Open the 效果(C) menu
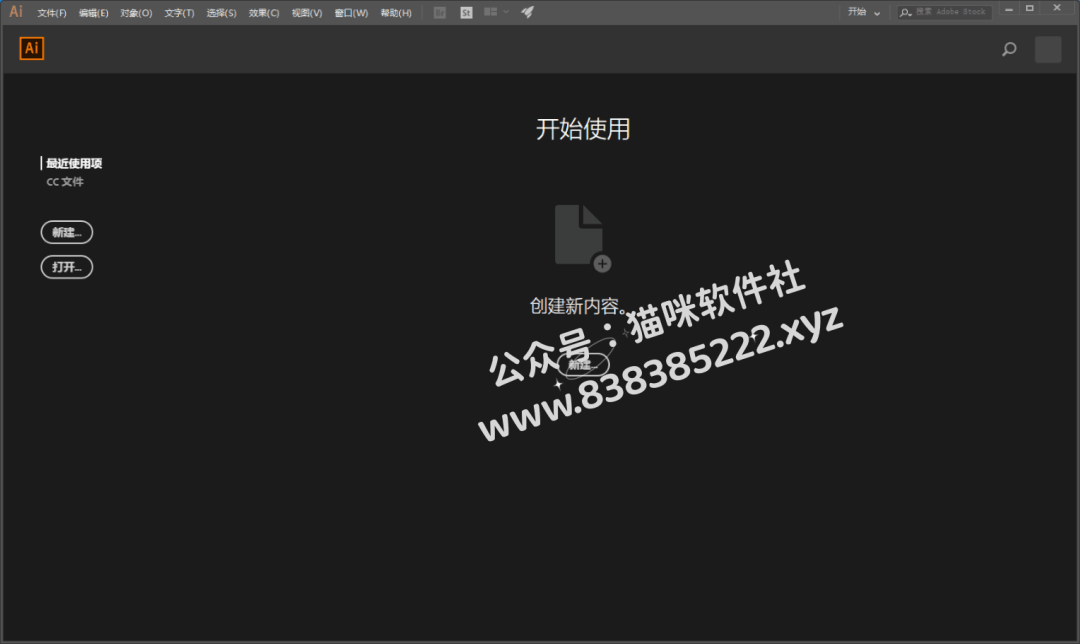Screen dimensions: 1080x644 264,13
